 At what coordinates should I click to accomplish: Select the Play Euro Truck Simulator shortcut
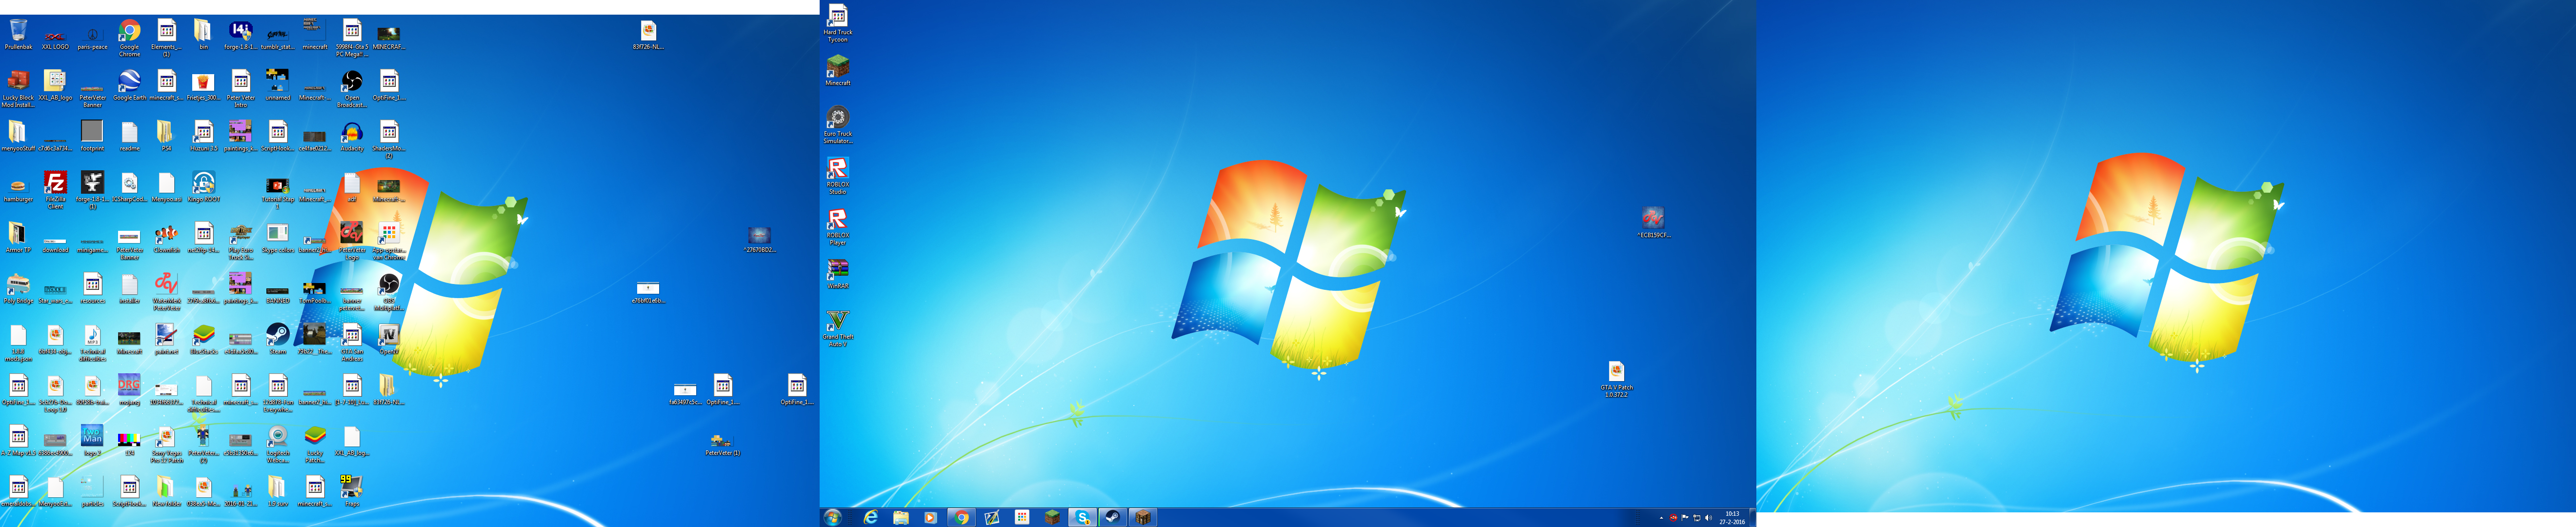coord(241,241)
